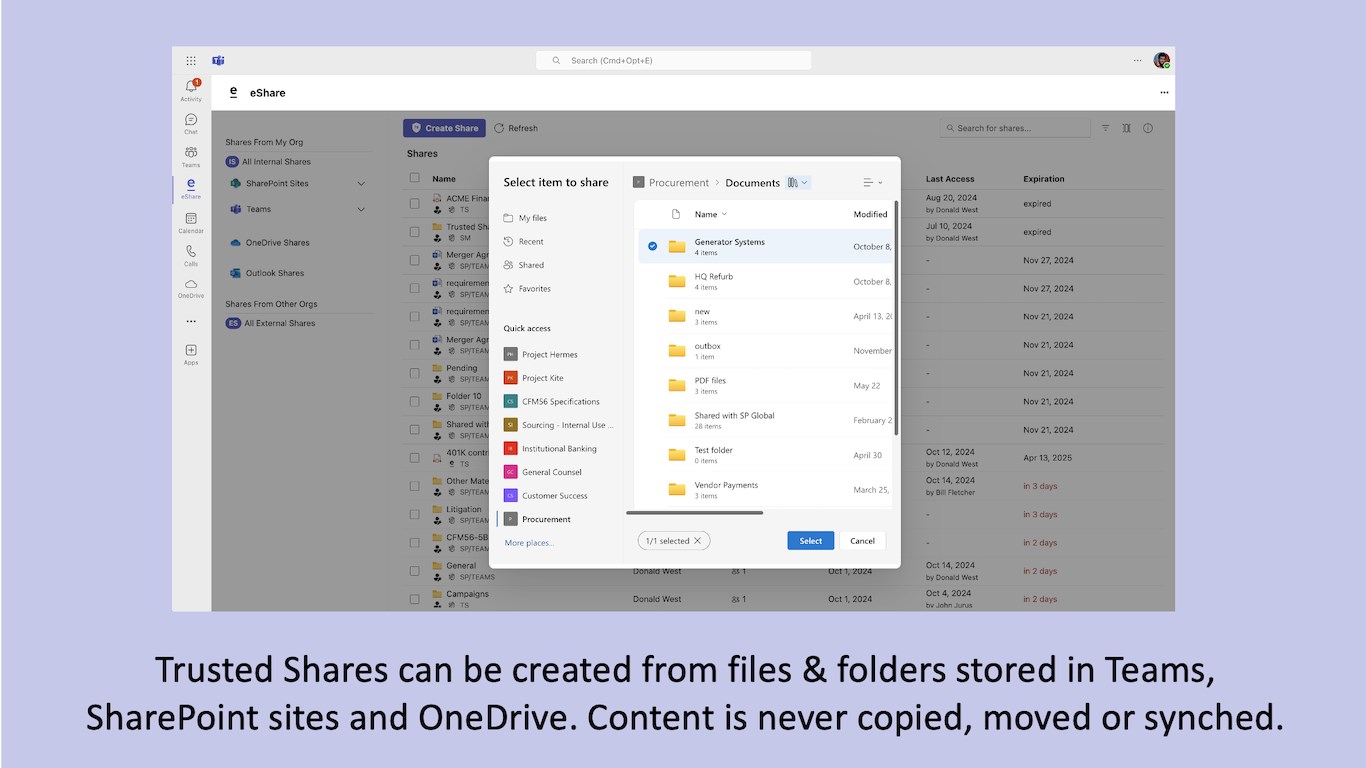
Task: Check the Litigation share row checkbox
Action: [x=414, y=514]
